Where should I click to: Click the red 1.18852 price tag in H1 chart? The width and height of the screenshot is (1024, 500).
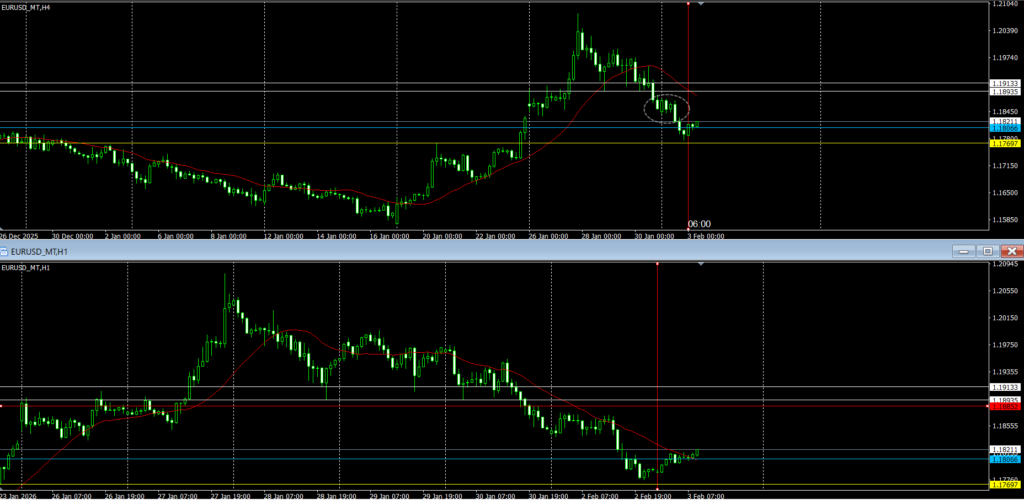pos(1004,407)
